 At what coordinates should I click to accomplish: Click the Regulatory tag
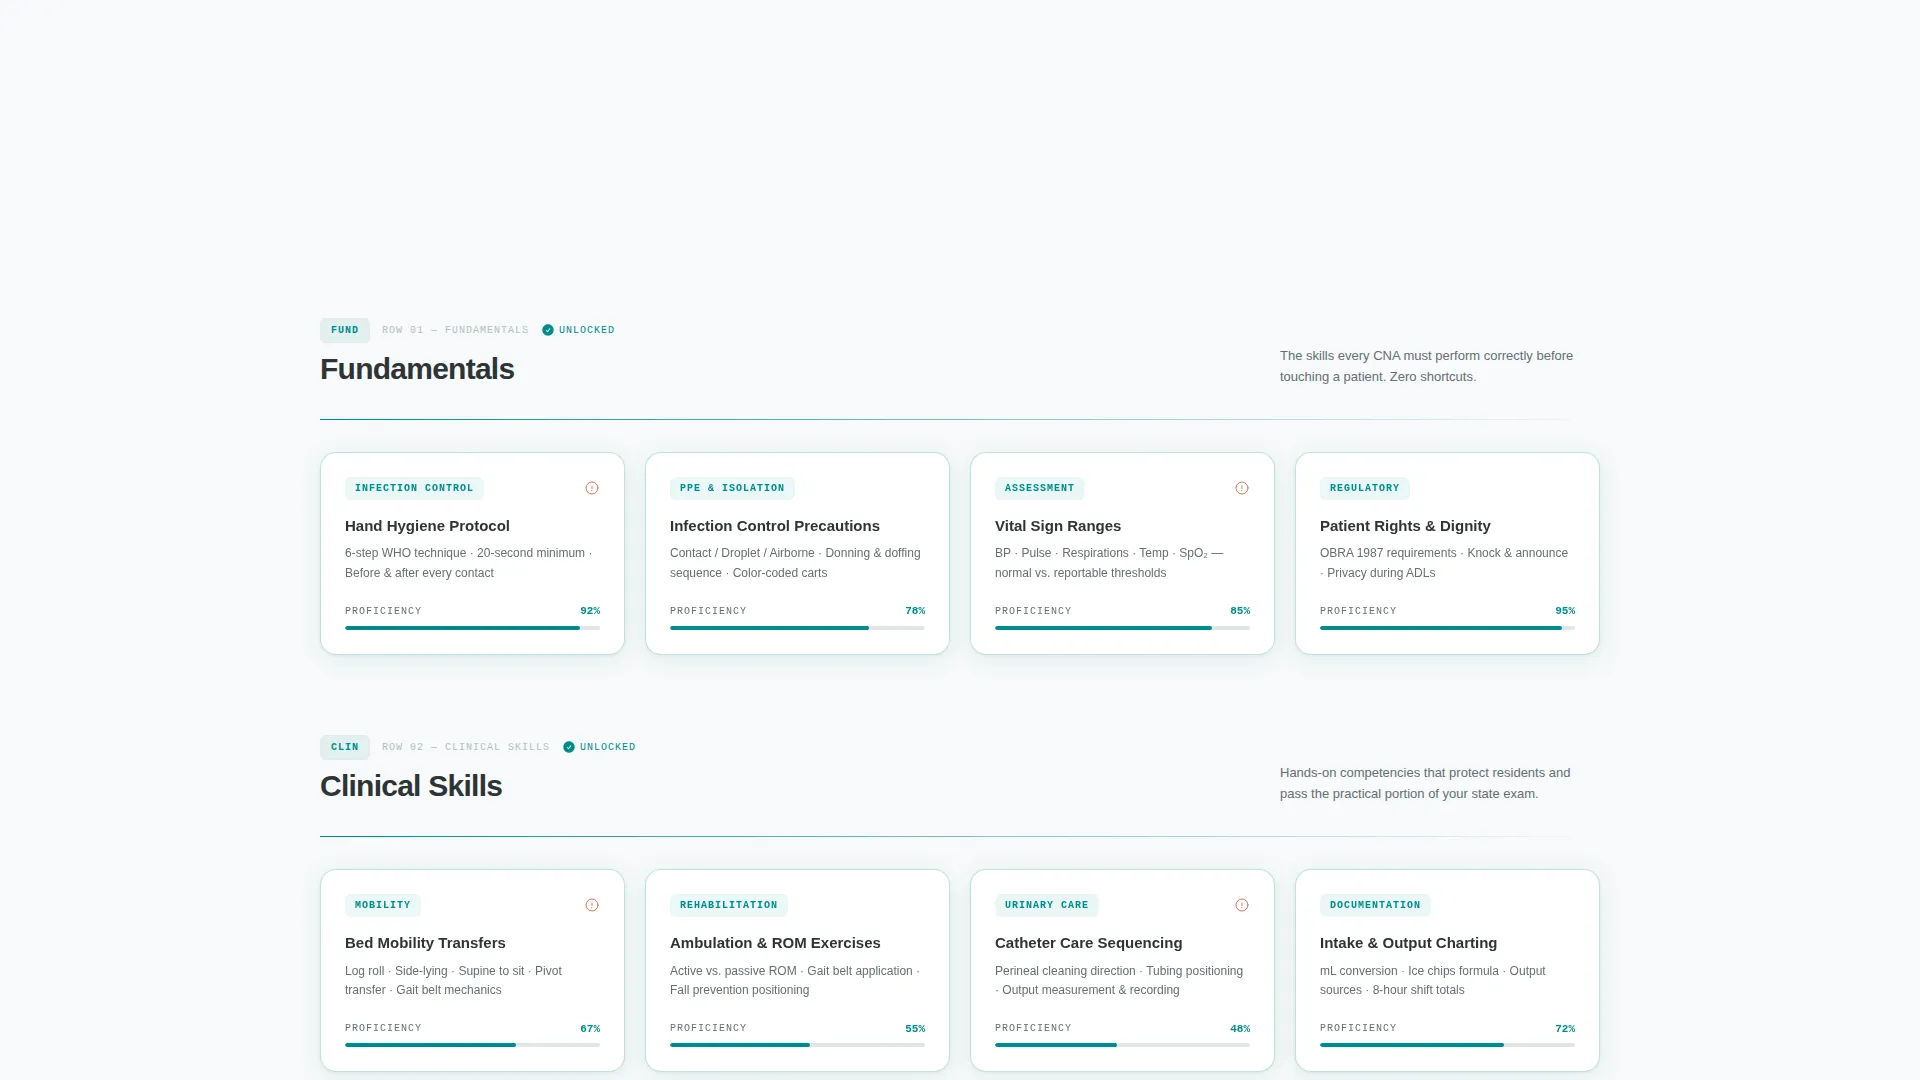point(1364,488)
